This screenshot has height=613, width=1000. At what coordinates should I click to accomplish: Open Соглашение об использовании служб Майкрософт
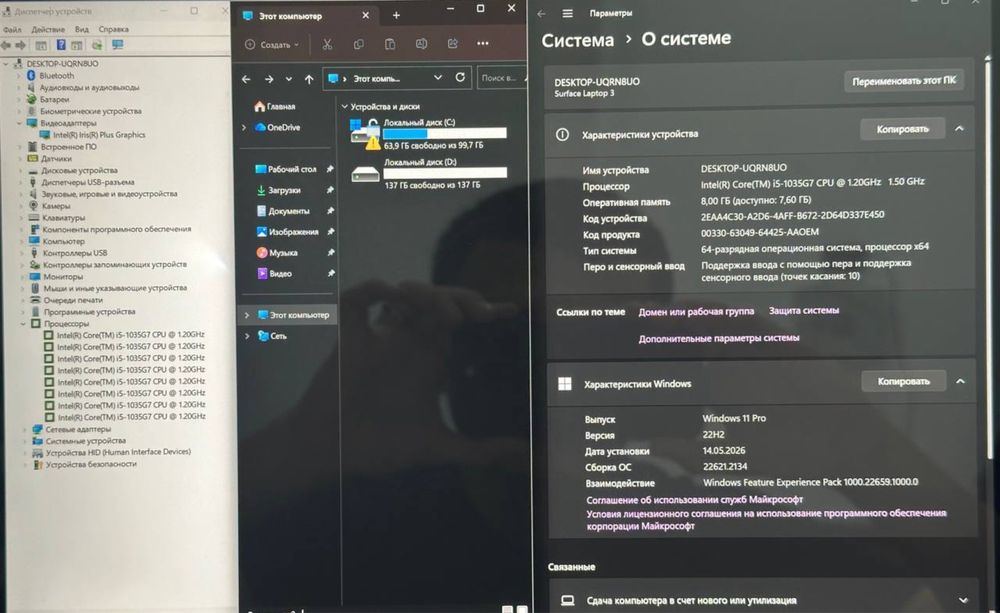[x=695, y=499]
